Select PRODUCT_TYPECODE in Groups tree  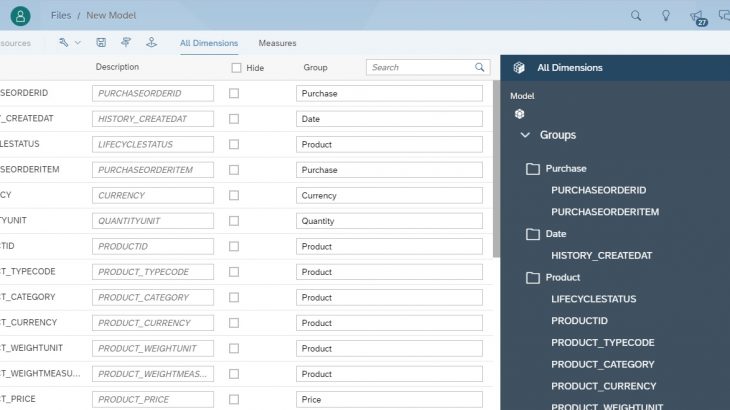(x=603, y=343)
